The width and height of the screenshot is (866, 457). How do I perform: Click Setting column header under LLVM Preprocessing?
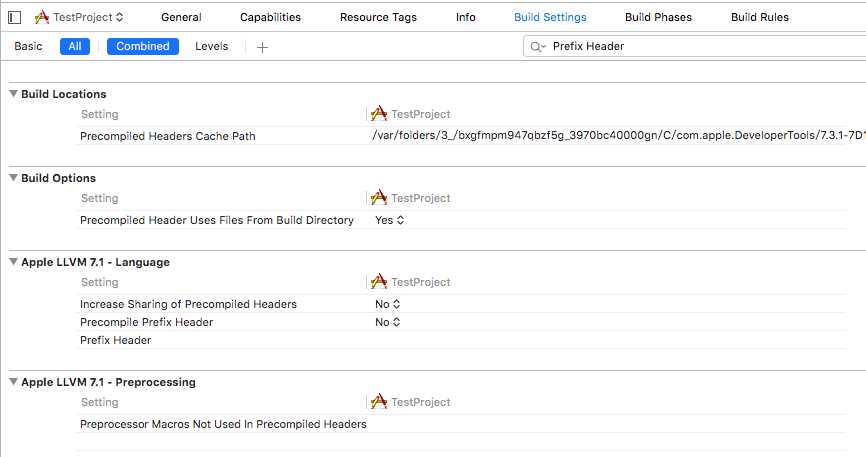coord(99,402)
